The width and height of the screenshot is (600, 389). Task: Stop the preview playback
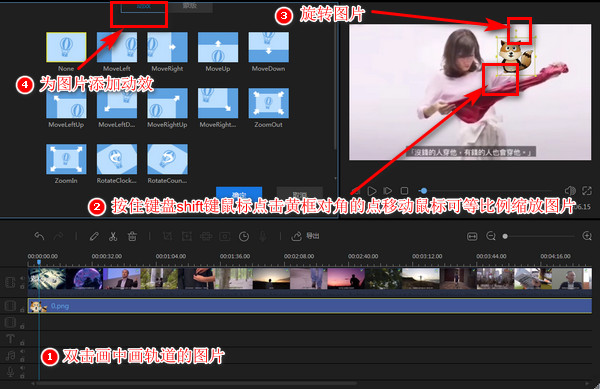404,190
